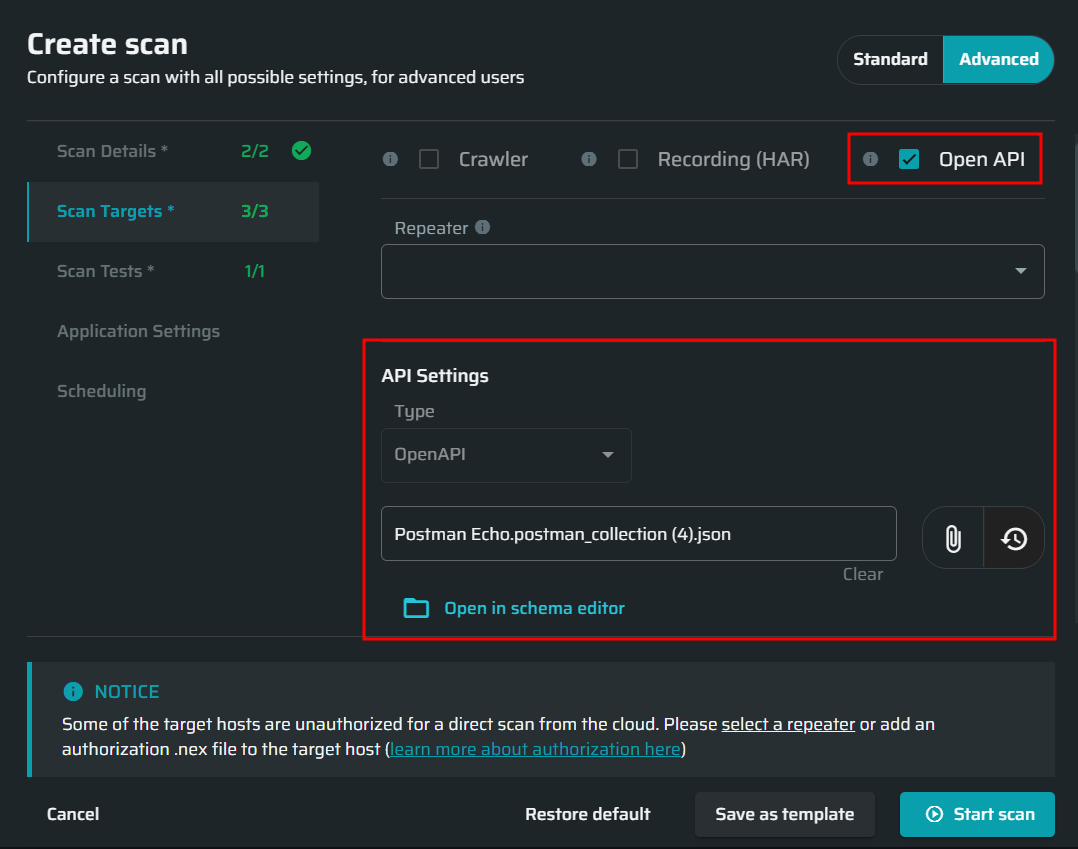
Task: Click the folder icon for schema editor
Action: [416, 608]
